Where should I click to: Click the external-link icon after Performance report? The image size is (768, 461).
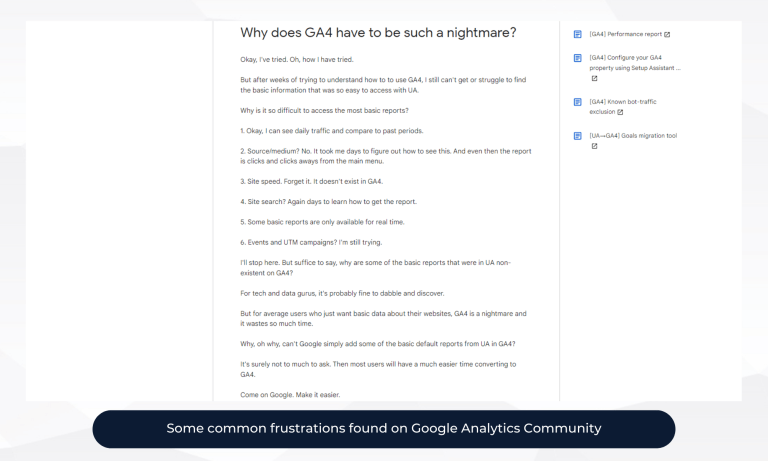coord(667,34)
